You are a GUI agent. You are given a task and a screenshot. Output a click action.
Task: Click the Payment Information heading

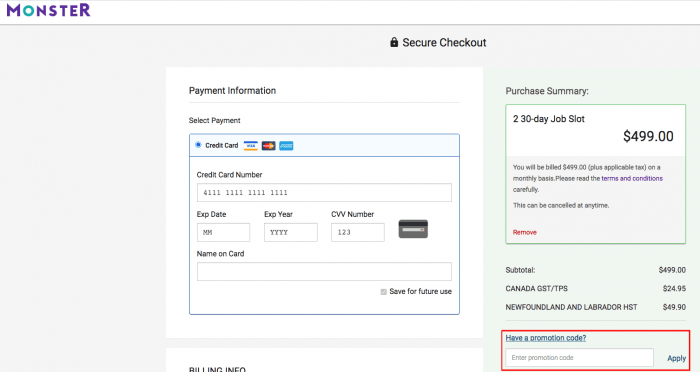tap(232, 91)
